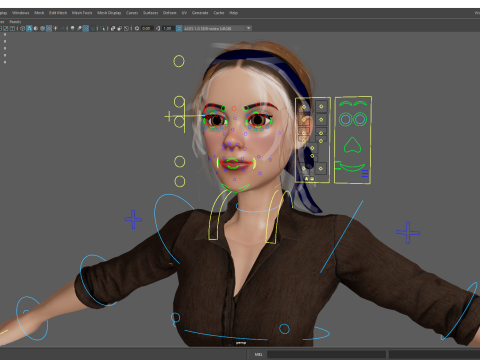The height and width of the screenshot is (360, 480).
Task: Click the exposure value field 0.00
Action: point(147,28)
